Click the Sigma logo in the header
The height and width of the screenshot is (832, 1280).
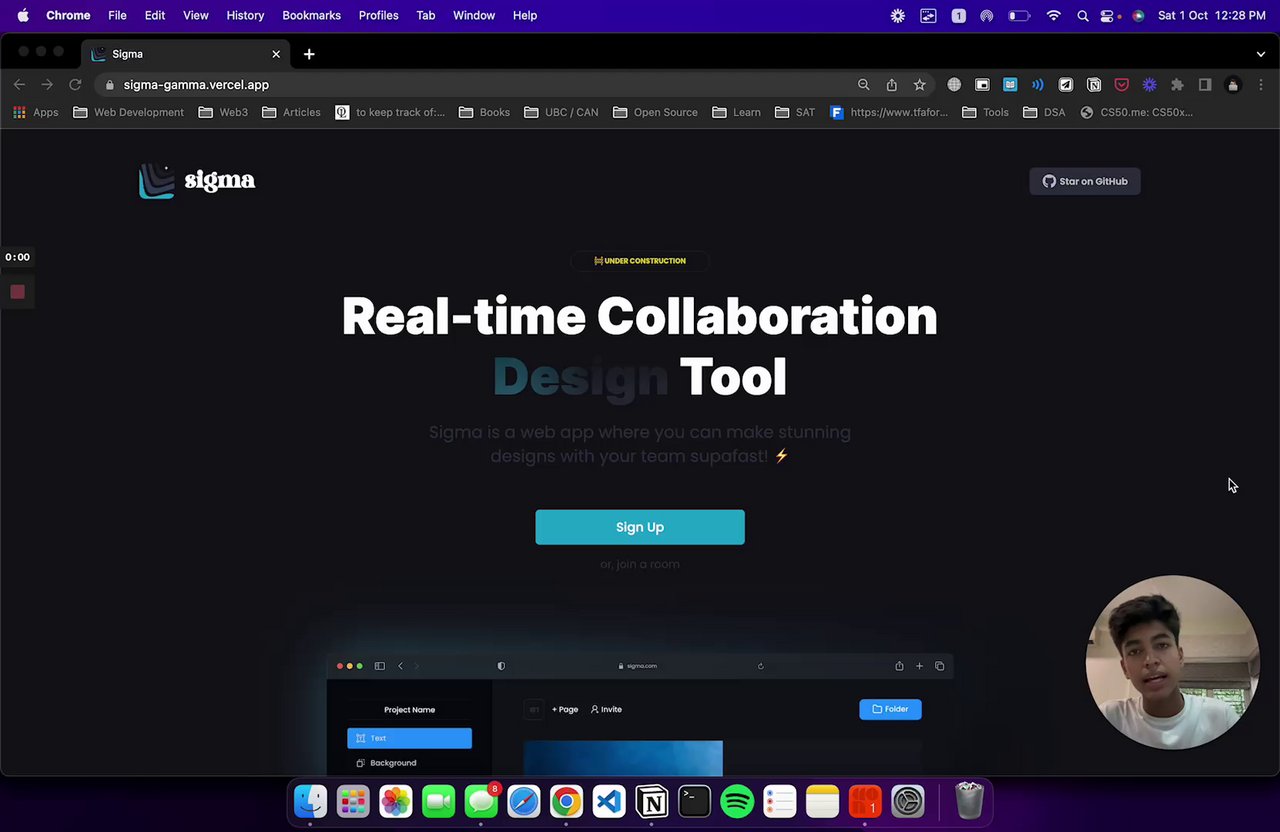tap(197, 181)
